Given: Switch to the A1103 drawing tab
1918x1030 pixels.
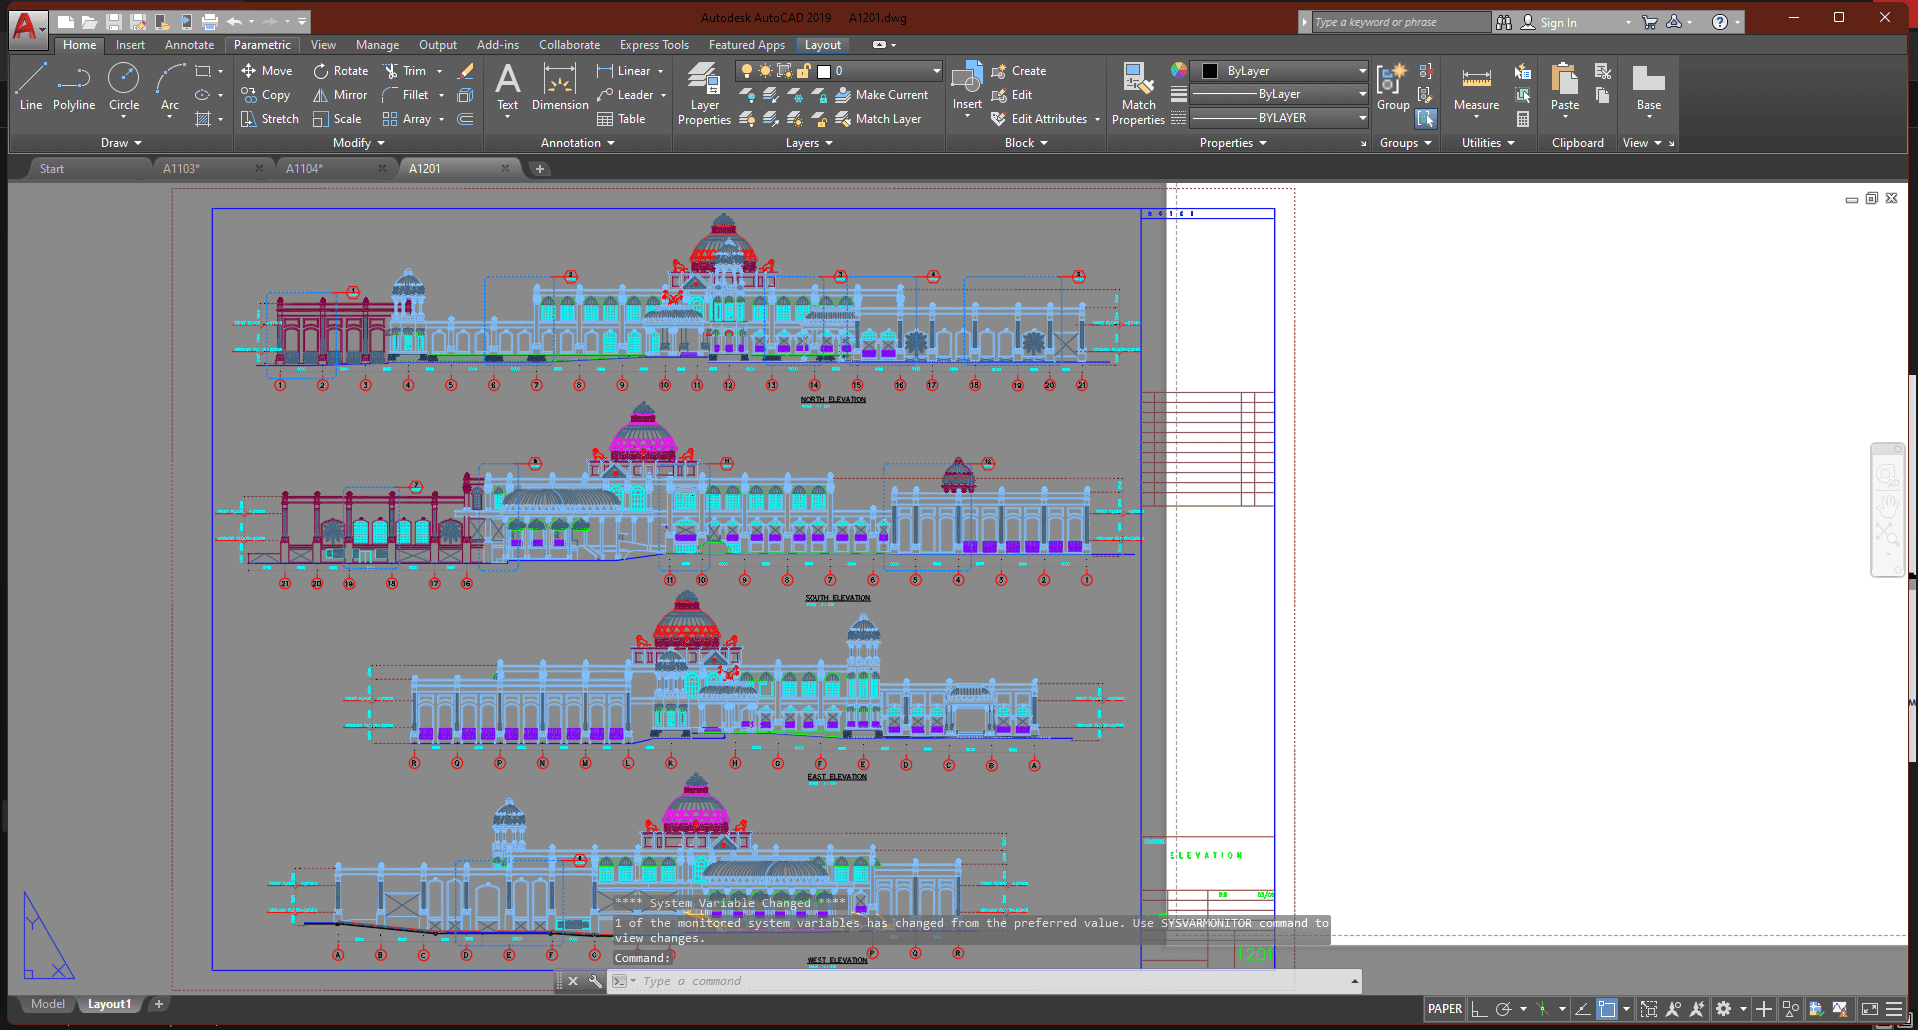Looking at the screenshot, I should (182, 169).
